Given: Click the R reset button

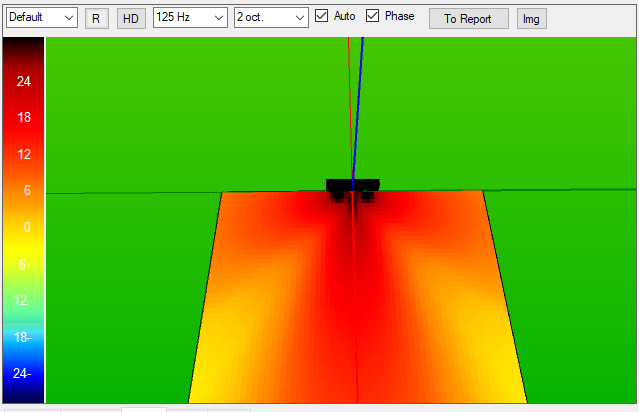Looking at the screenshot, I should pos(97,19).
